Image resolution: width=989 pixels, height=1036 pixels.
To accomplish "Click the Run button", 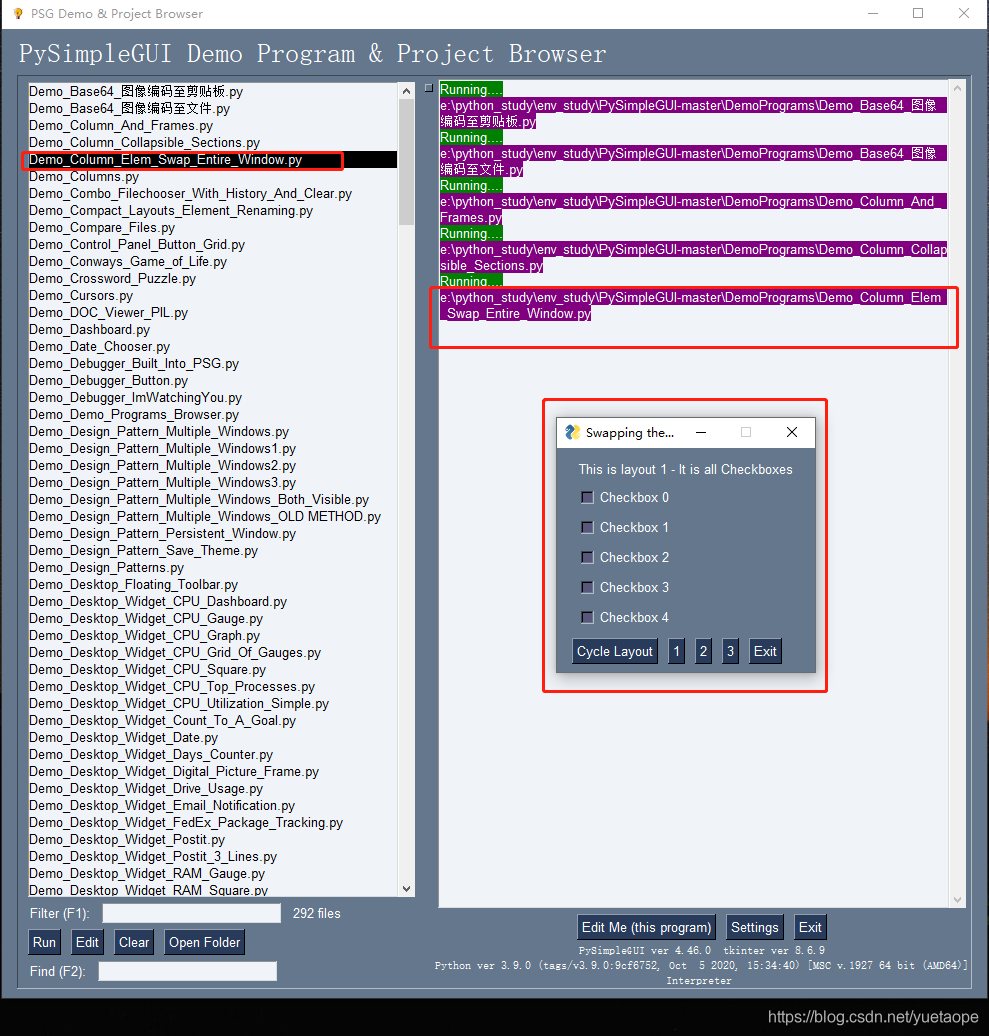I will point(44,942).
